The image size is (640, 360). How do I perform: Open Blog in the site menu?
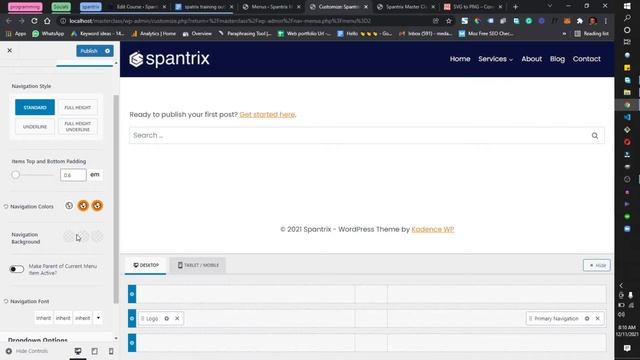pos(557,59)
